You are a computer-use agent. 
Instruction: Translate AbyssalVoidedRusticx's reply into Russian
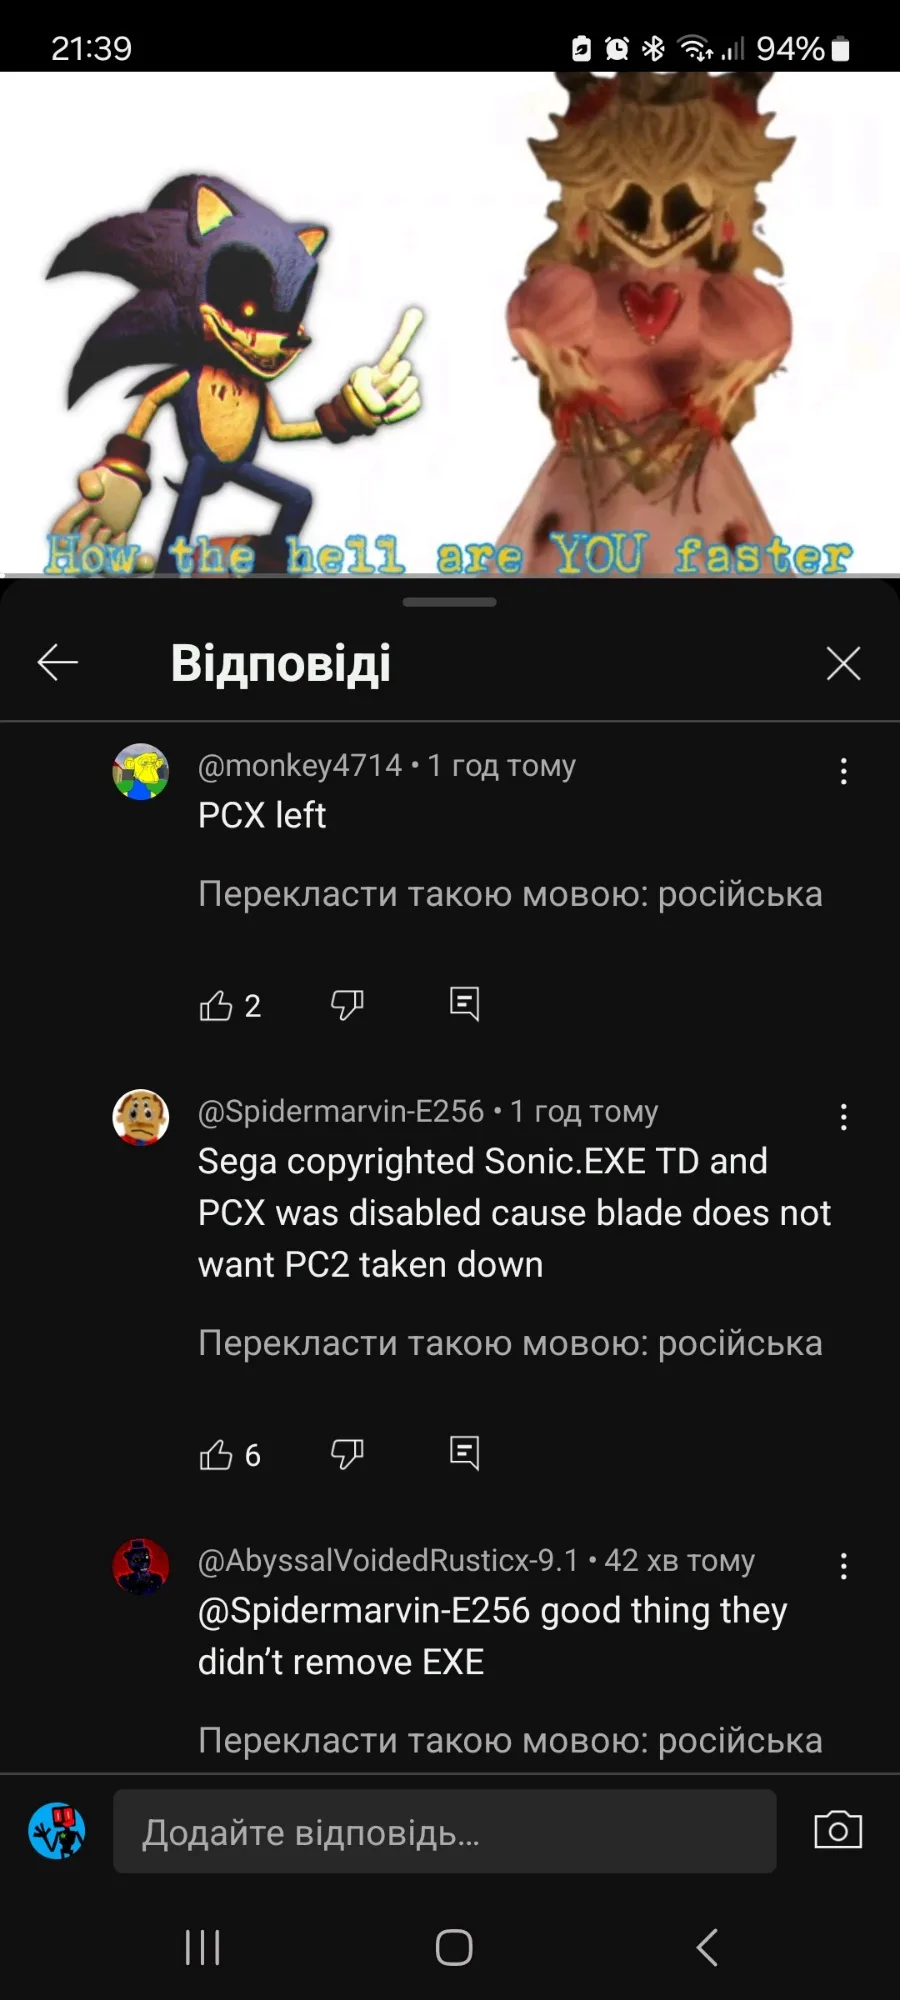coord(510,1741)
